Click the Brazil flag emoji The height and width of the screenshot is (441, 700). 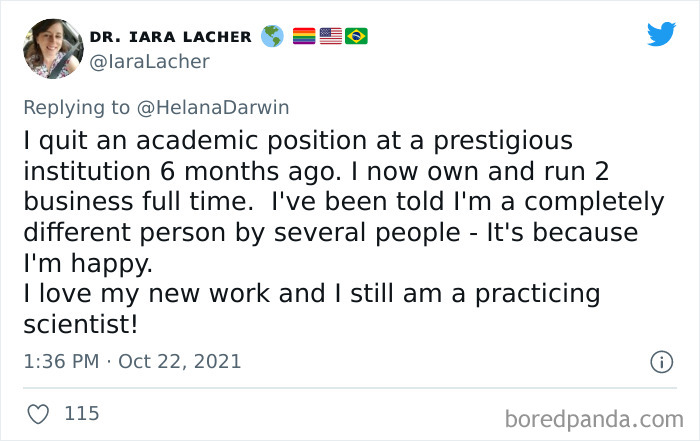(356, 36)
